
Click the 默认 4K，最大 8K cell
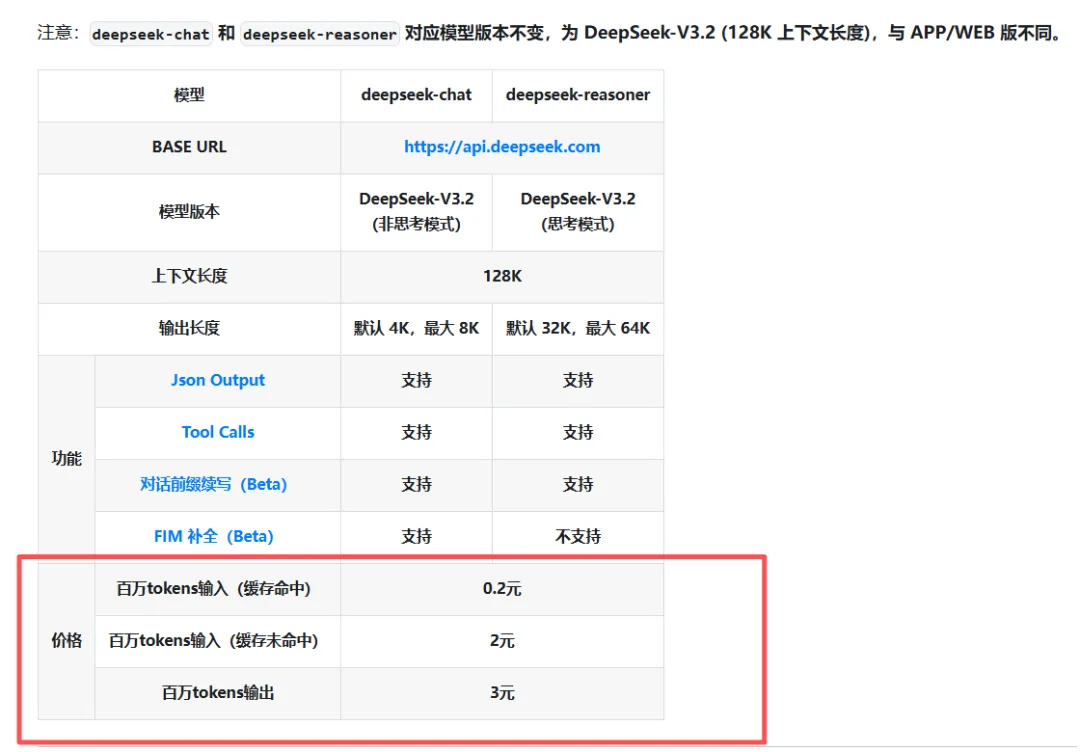coord(416,328)
